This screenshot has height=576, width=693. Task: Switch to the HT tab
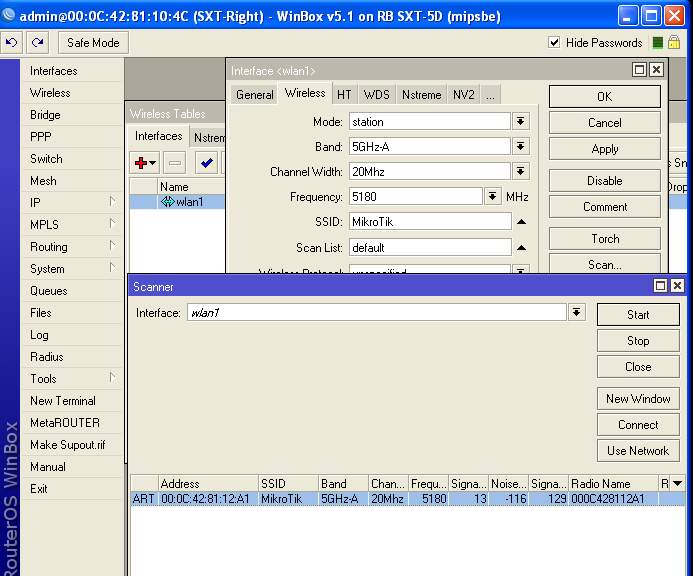point(344,95)
